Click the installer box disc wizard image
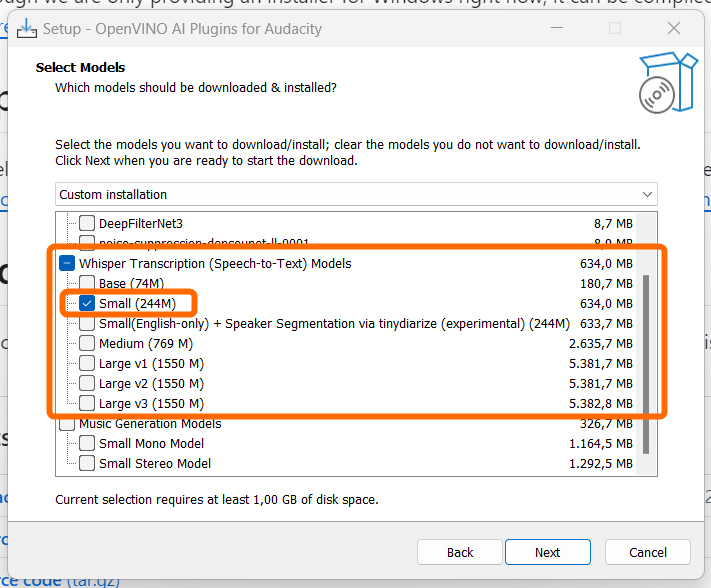The width and height of the screenshot is (711, 588). pos(668,83)
